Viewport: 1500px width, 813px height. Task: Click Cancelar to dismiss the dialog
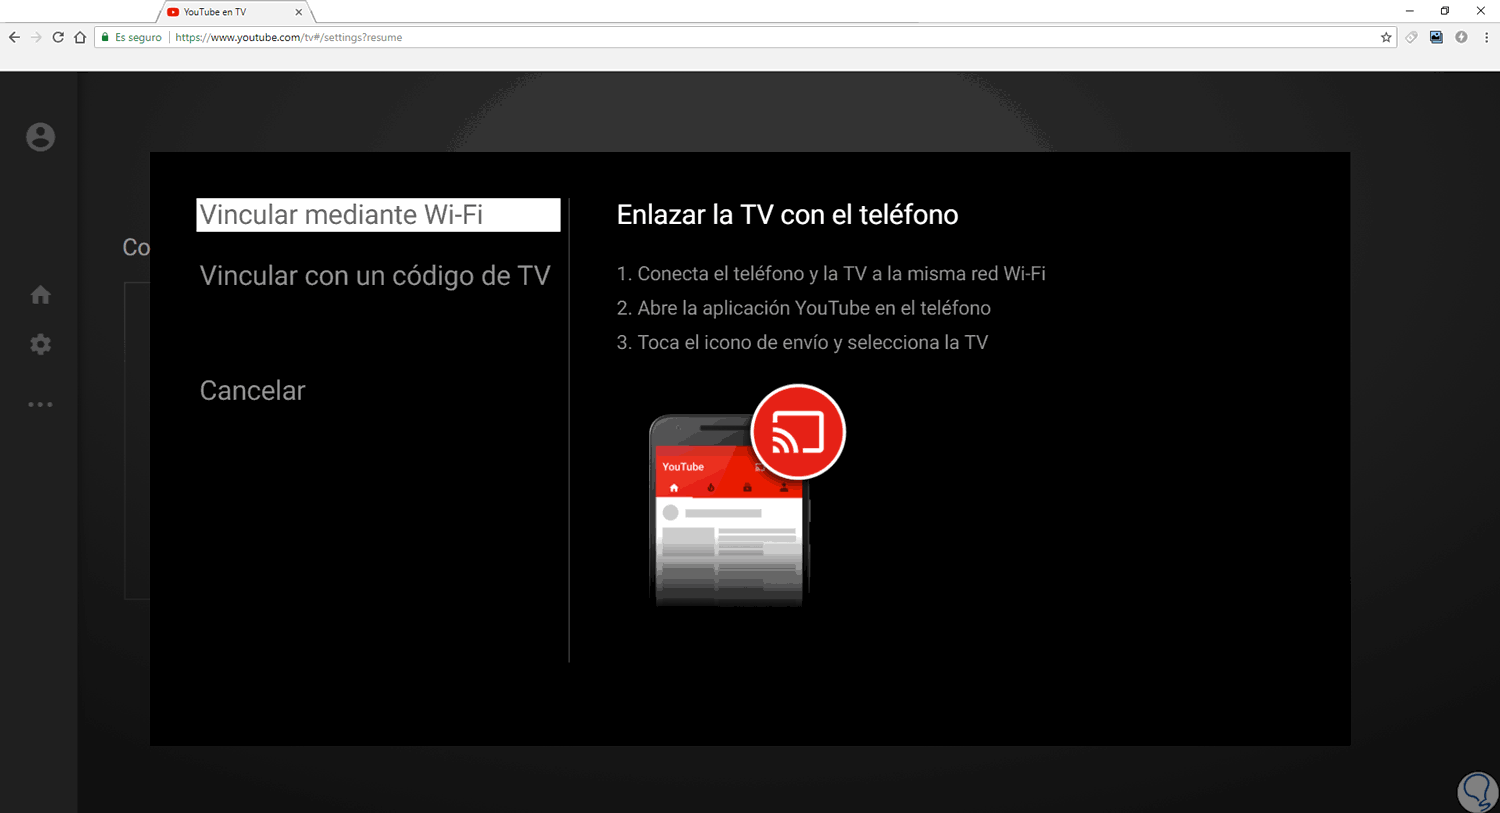point(252,390)
